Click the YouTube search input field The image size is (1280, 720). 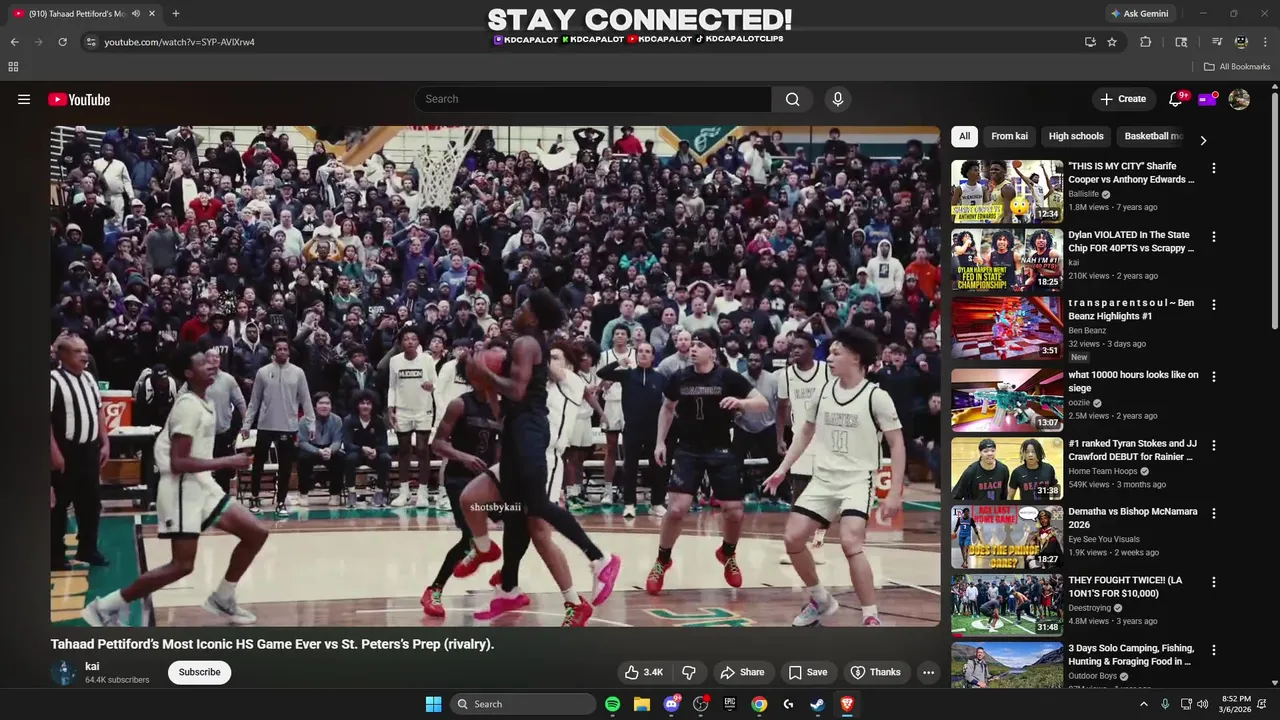click(592, 99)
